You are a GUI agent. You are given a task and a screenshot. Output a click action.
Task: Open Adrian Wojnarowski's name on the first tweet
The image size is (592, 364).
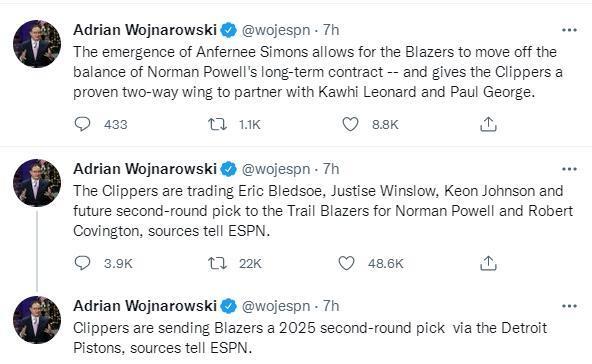pos(145,30)
